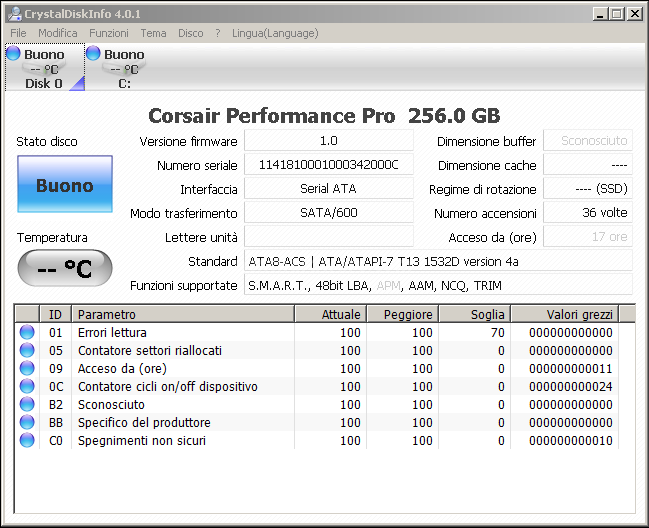This screenshot has width=649, height=528.
Task: Click the blue Buono health status button
Action: (65, 184)
